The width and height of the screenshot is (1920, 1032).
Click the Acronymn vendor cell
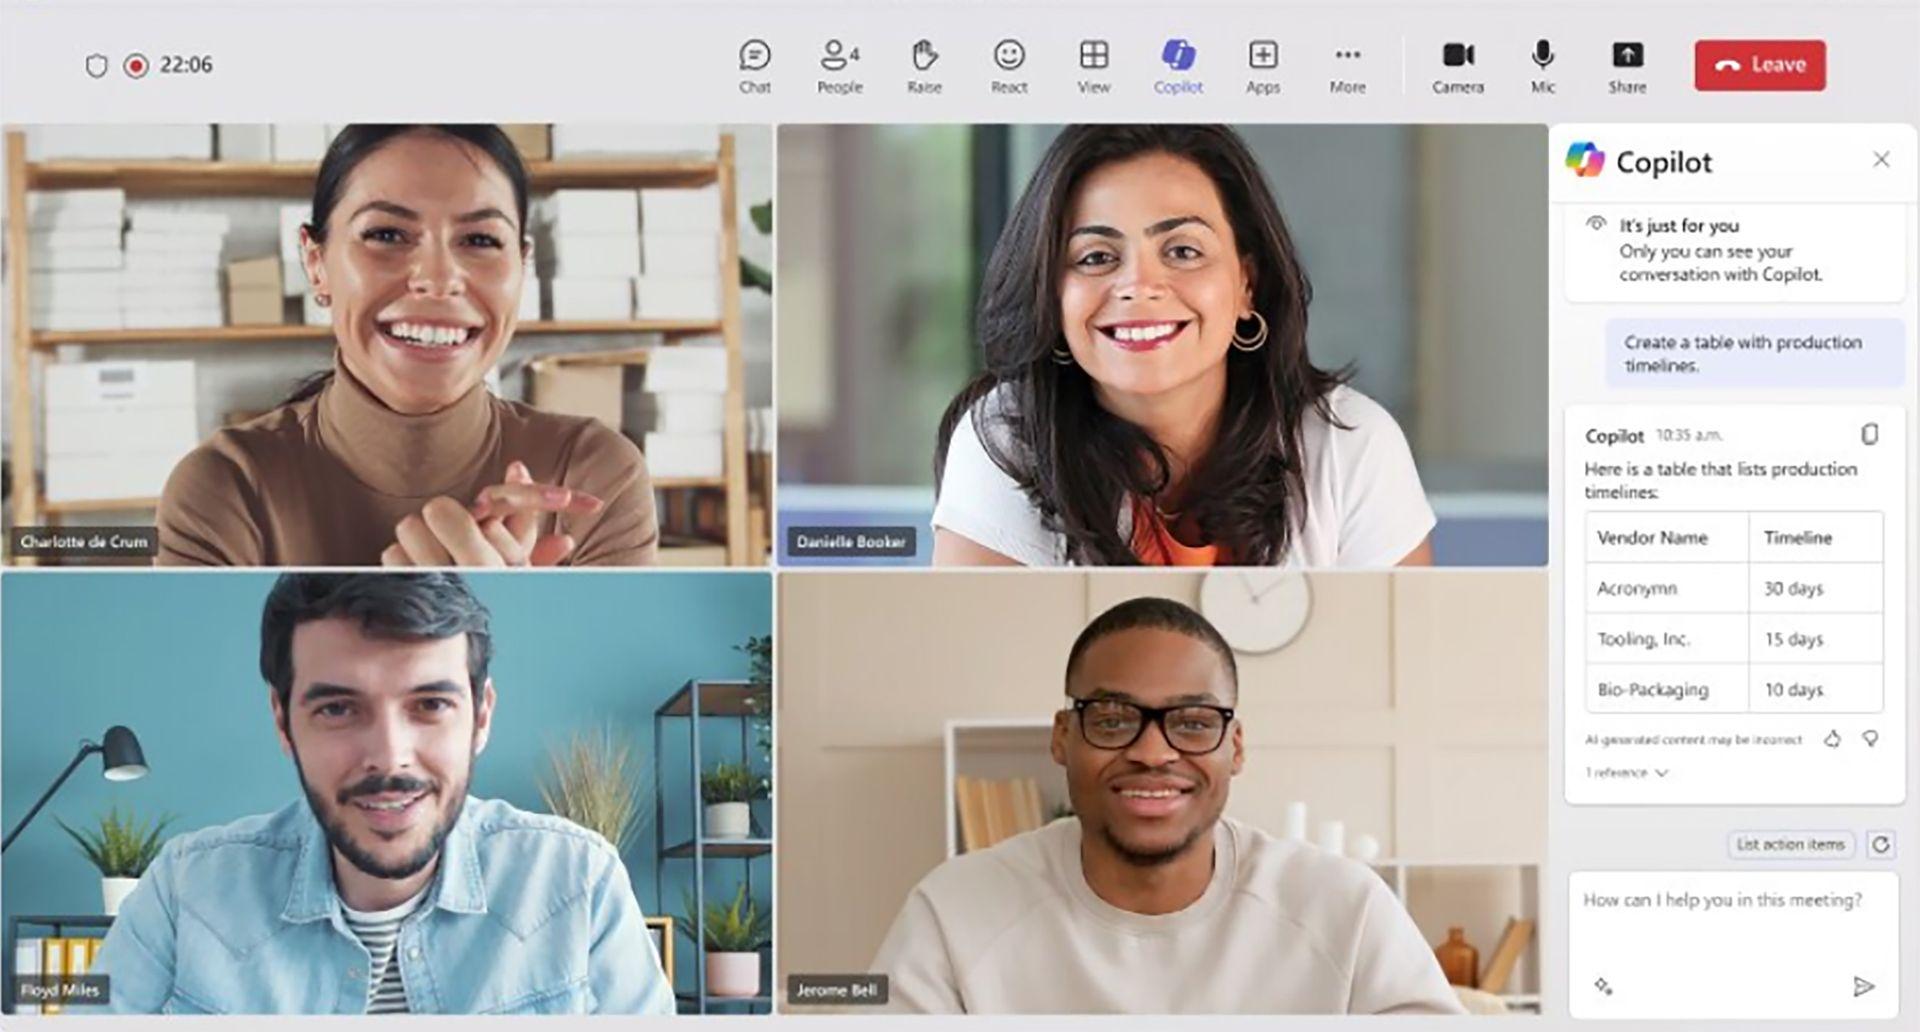(x=1667, y=588)
